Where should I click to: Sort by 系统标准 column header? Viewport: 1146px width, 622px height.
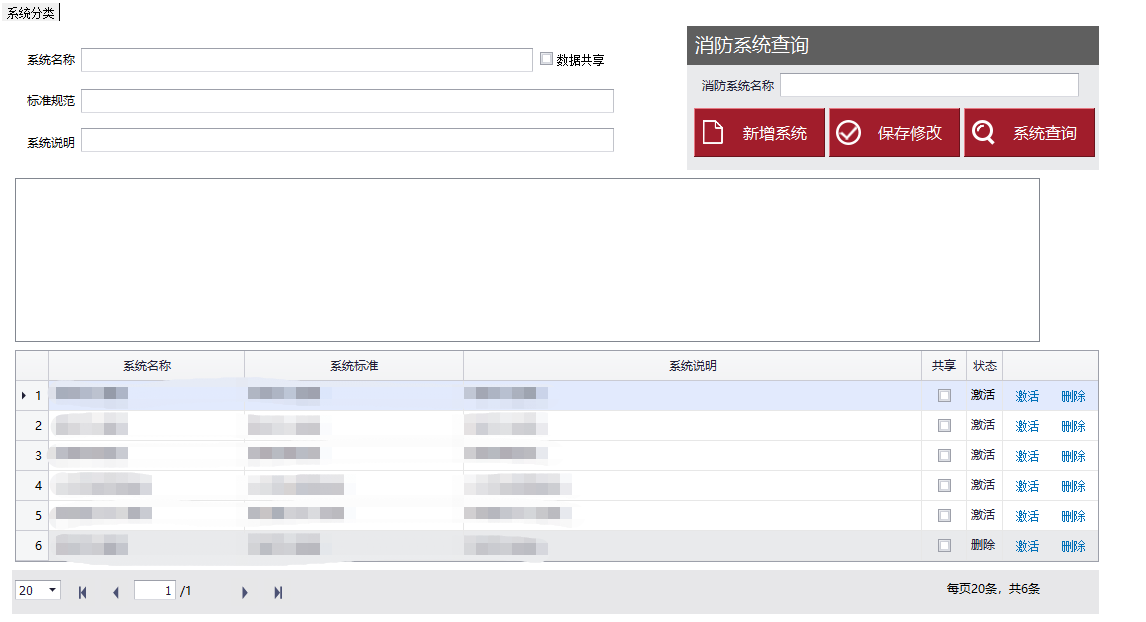(354, 366)
